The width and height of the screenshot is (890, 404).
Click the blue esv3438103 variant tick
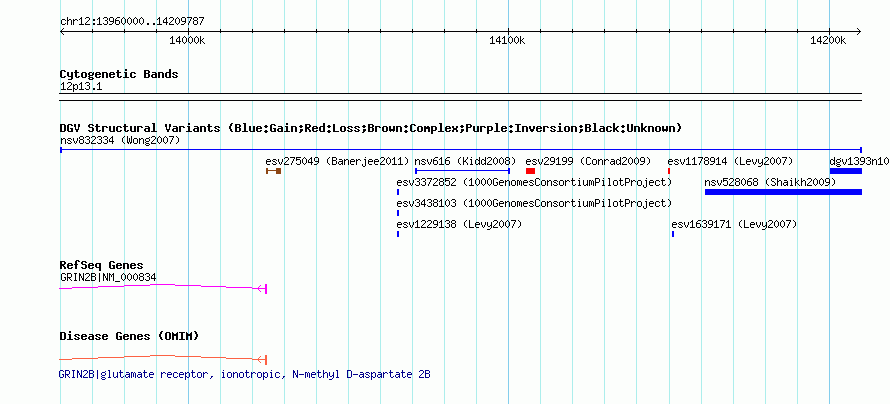coord(398,213)
